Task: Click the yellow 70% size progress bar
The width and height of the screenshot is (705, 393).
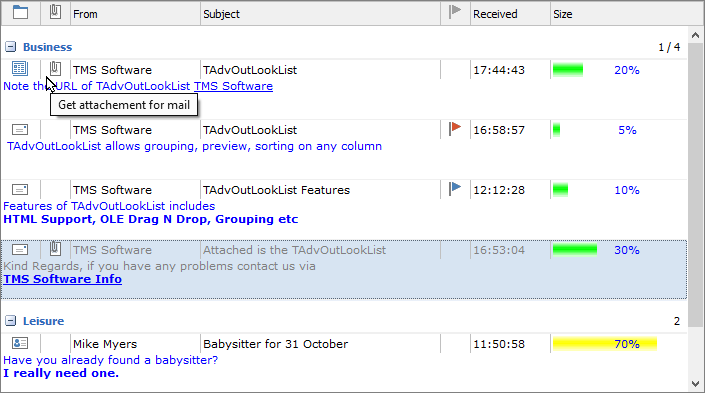Action: coord(605,344)
